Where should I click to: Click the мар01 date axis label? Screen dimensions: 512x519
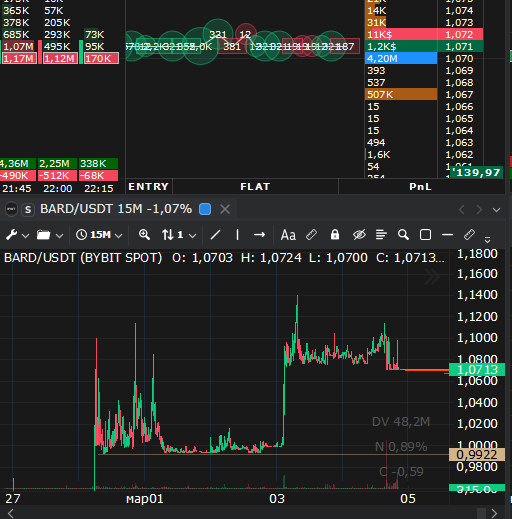[x=145, y=499]
